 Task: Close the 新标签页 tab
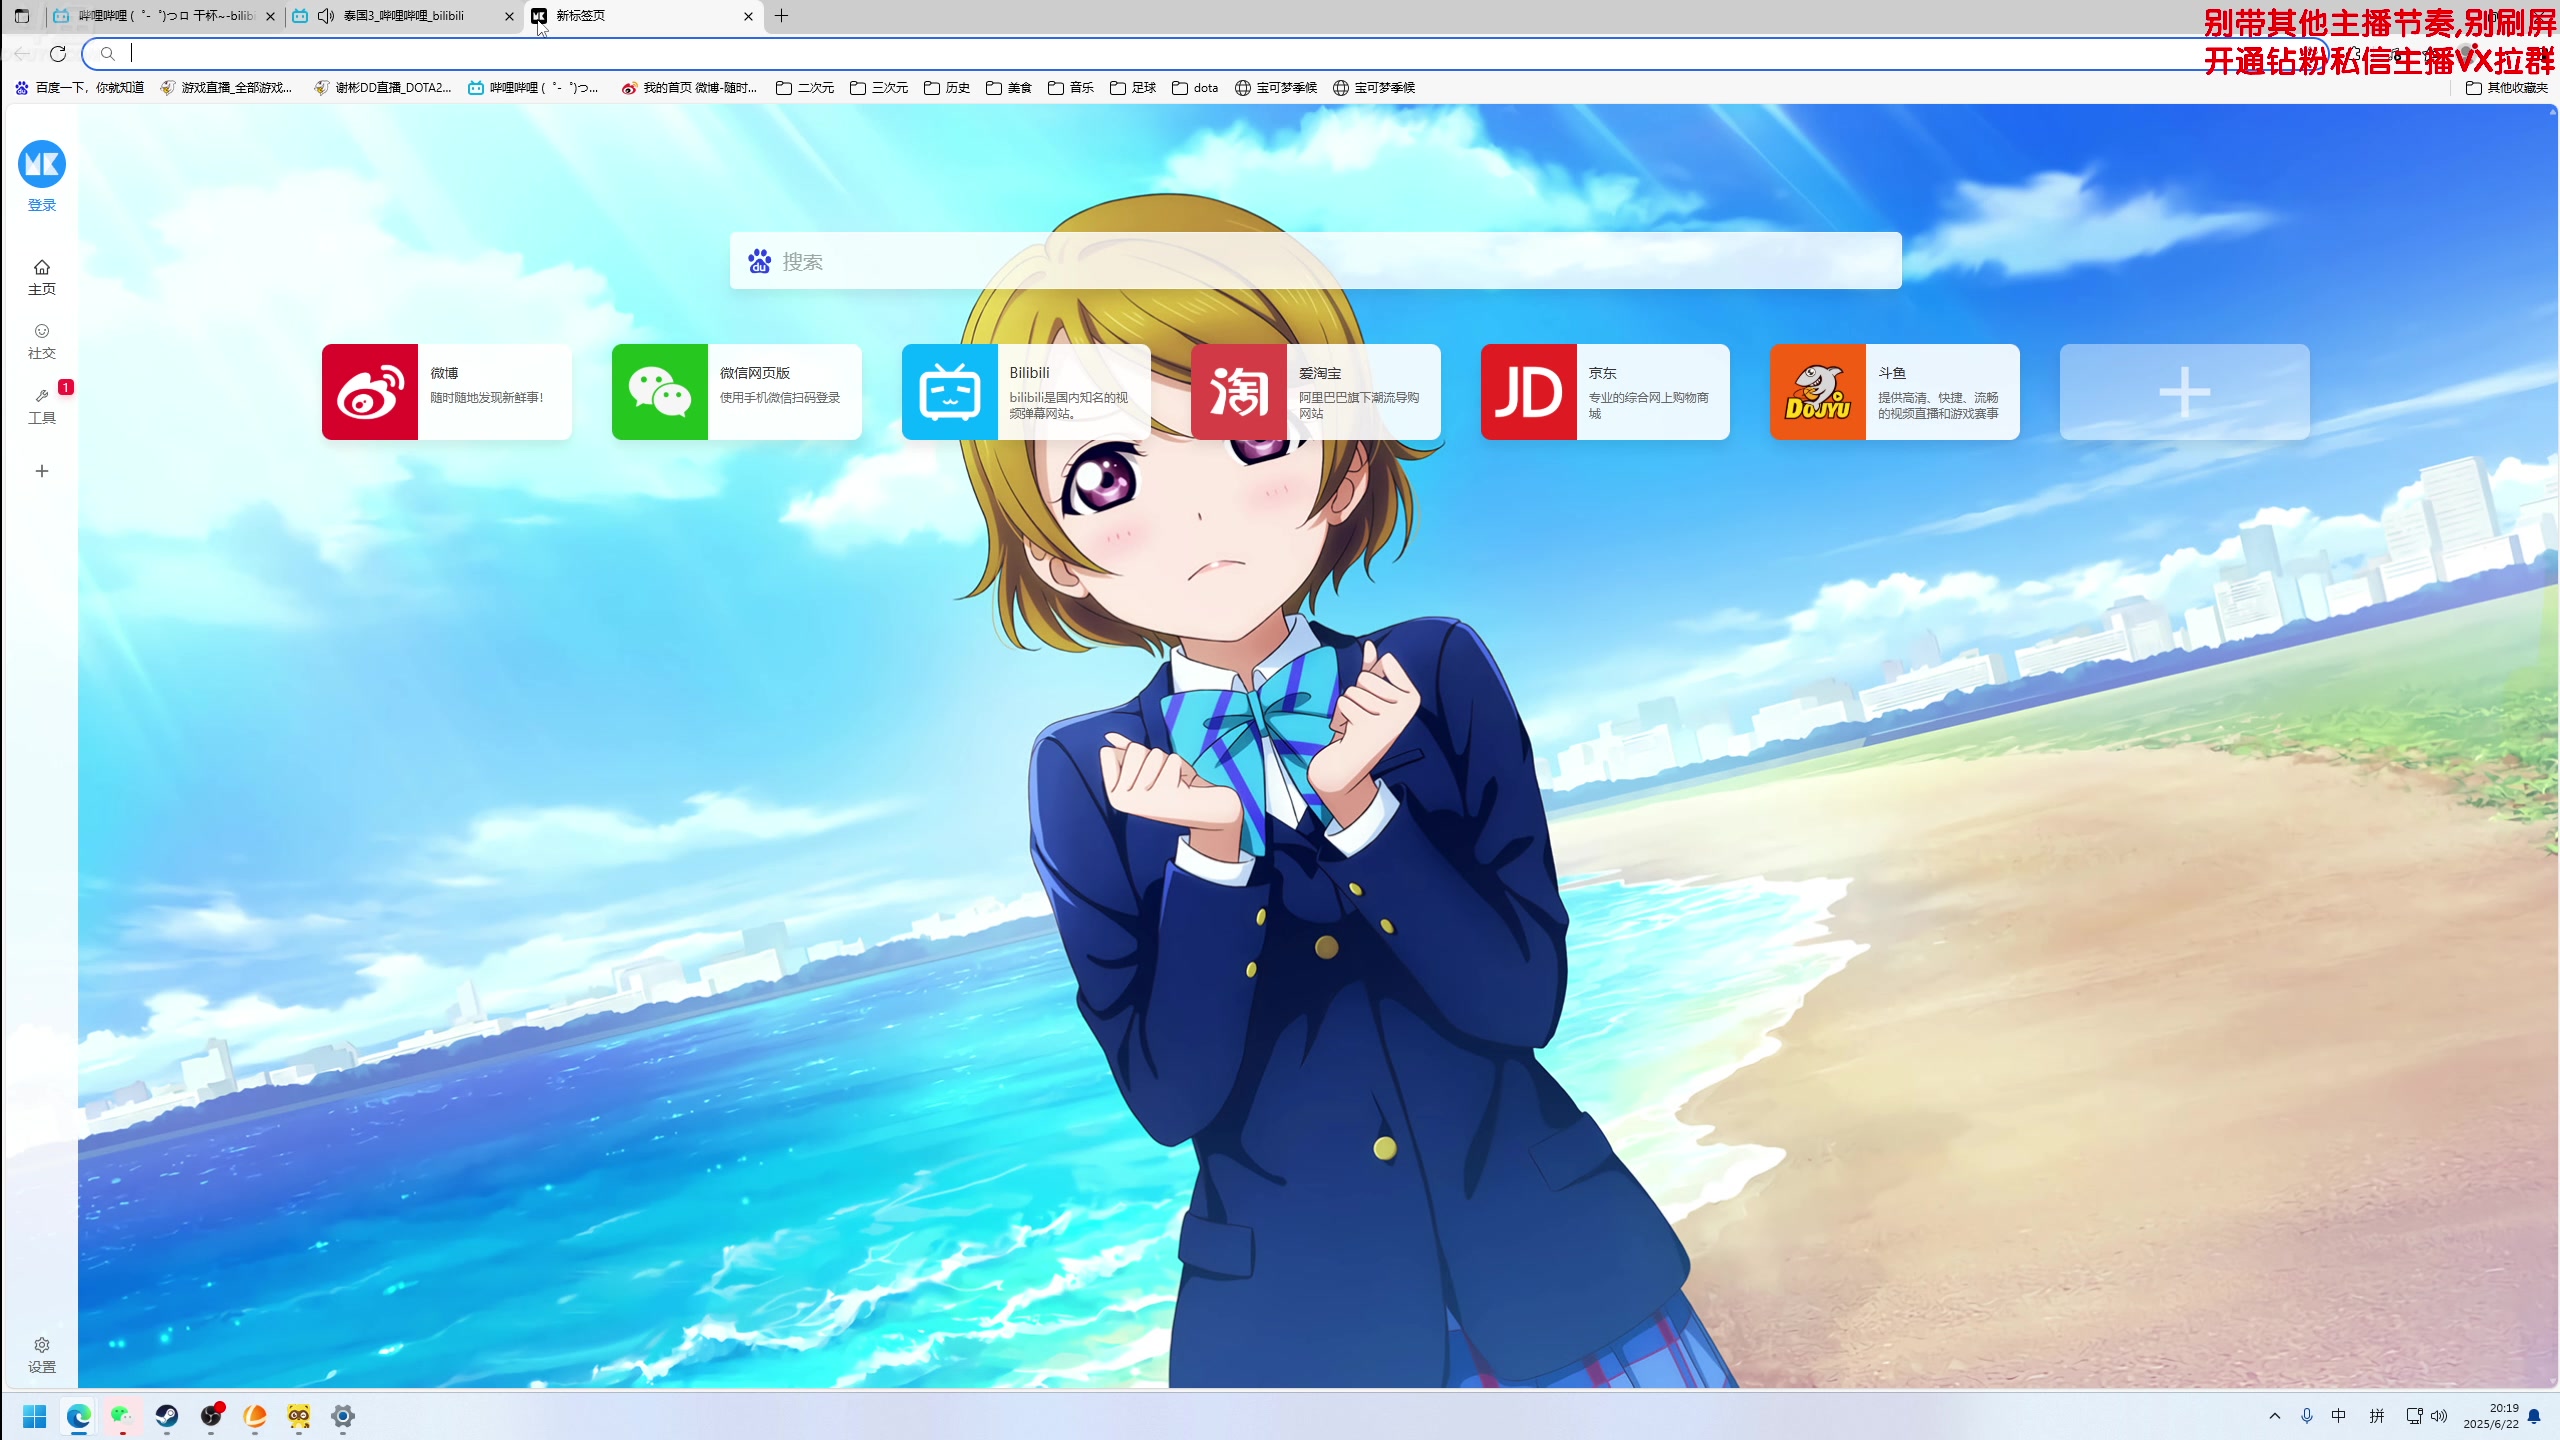(x=748, y=16)
